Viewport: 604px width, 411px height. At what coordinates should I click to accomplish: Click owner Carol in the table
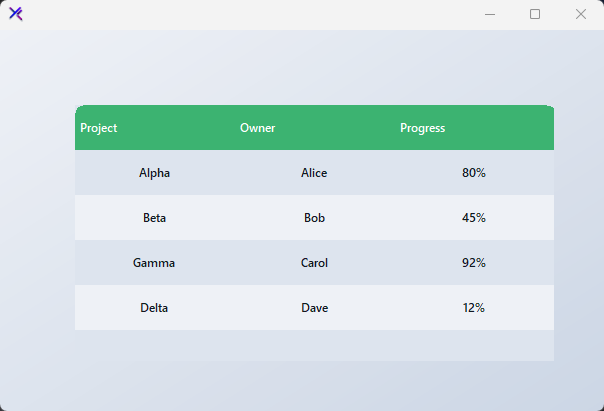coord(314,263)
